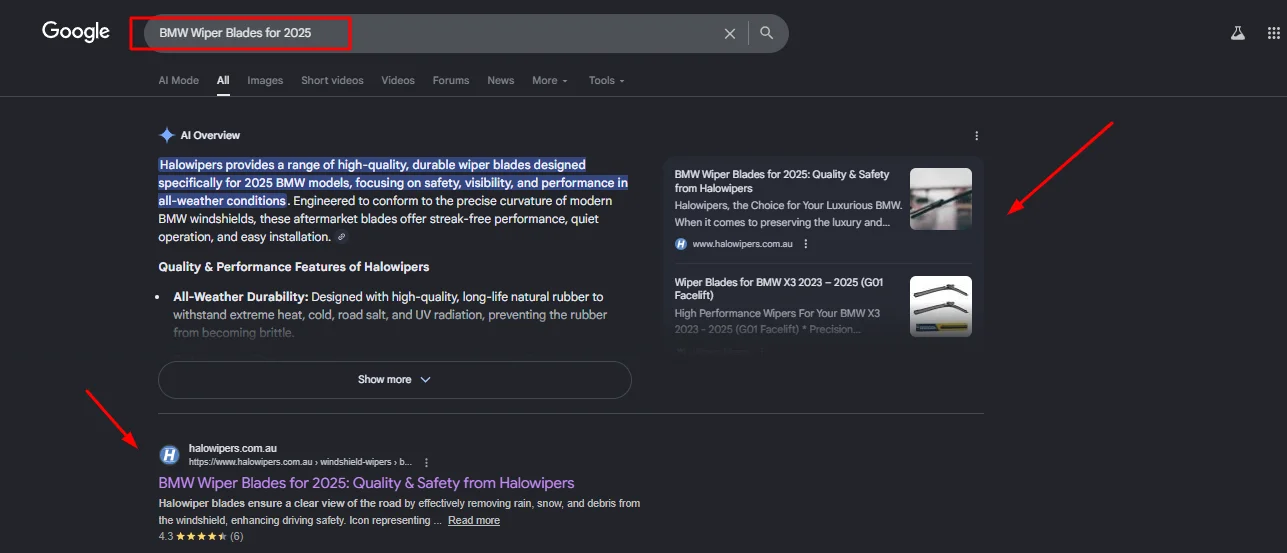Click the magnifying glass search icon
This screenshot has height=553, width=1287.
click(766, 33)
